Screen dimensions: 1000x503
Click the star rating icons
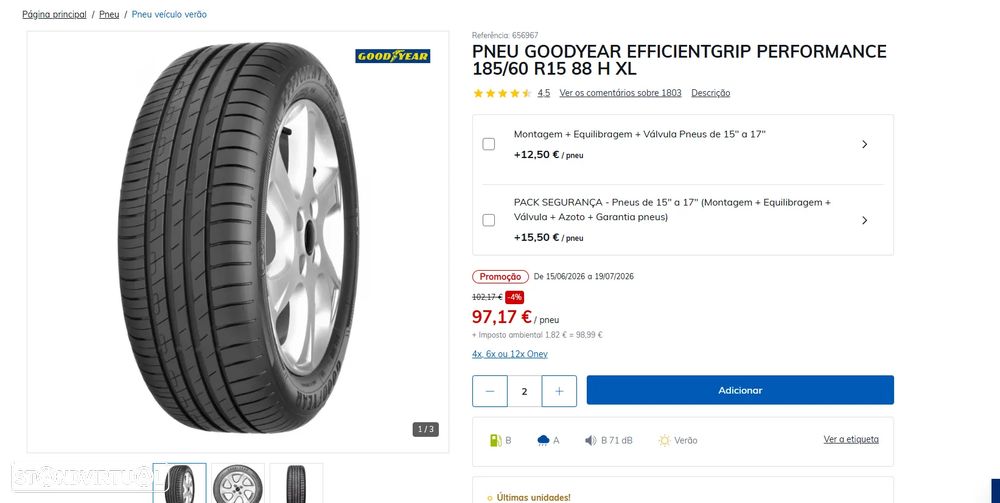(502, 93)
